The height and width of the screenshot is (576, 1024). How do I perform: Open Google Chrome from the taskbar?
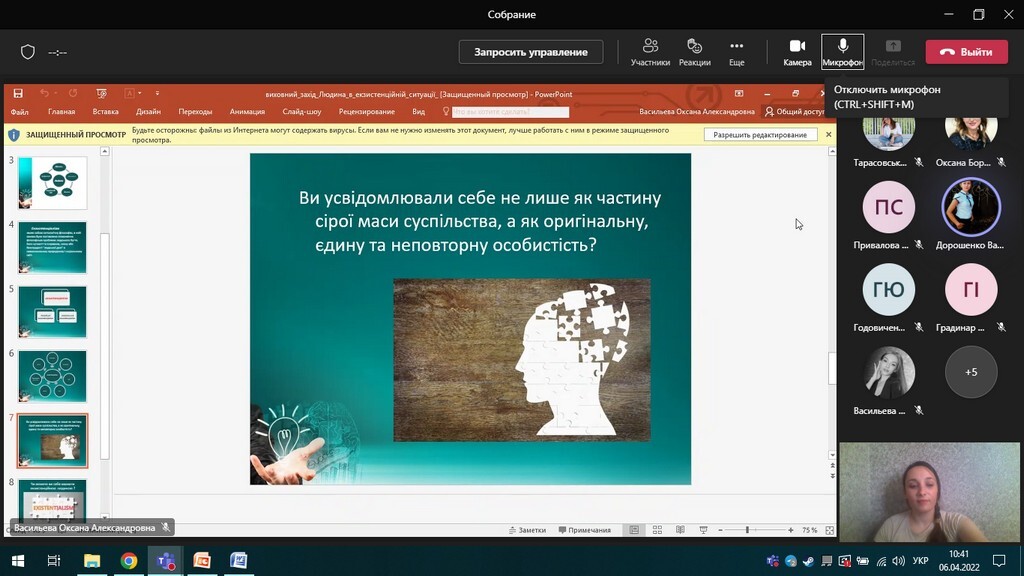[x=128, y=561]
